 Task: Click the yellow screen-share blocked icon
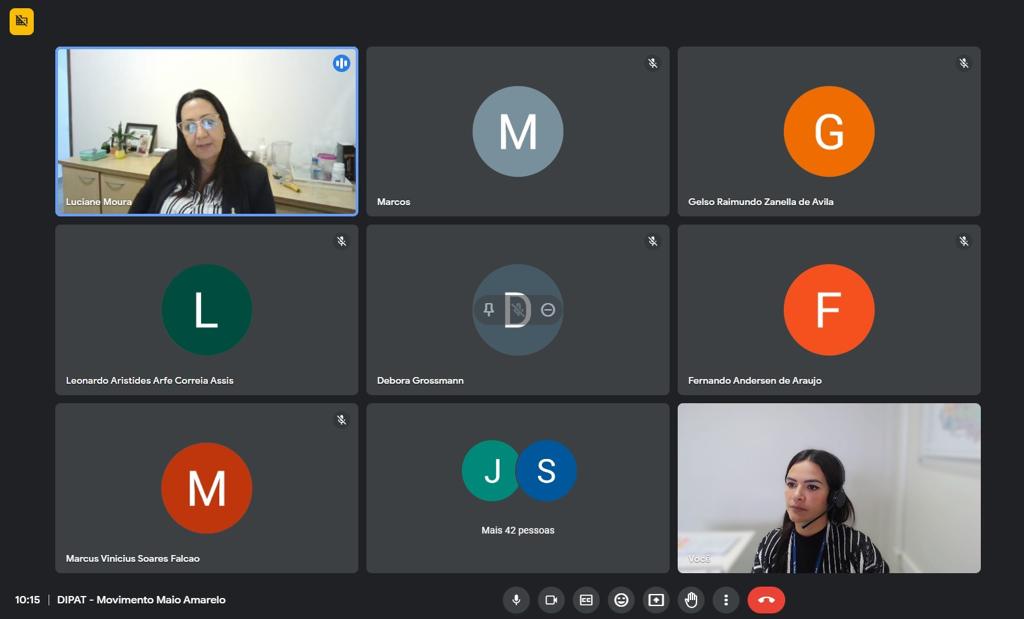22,22
